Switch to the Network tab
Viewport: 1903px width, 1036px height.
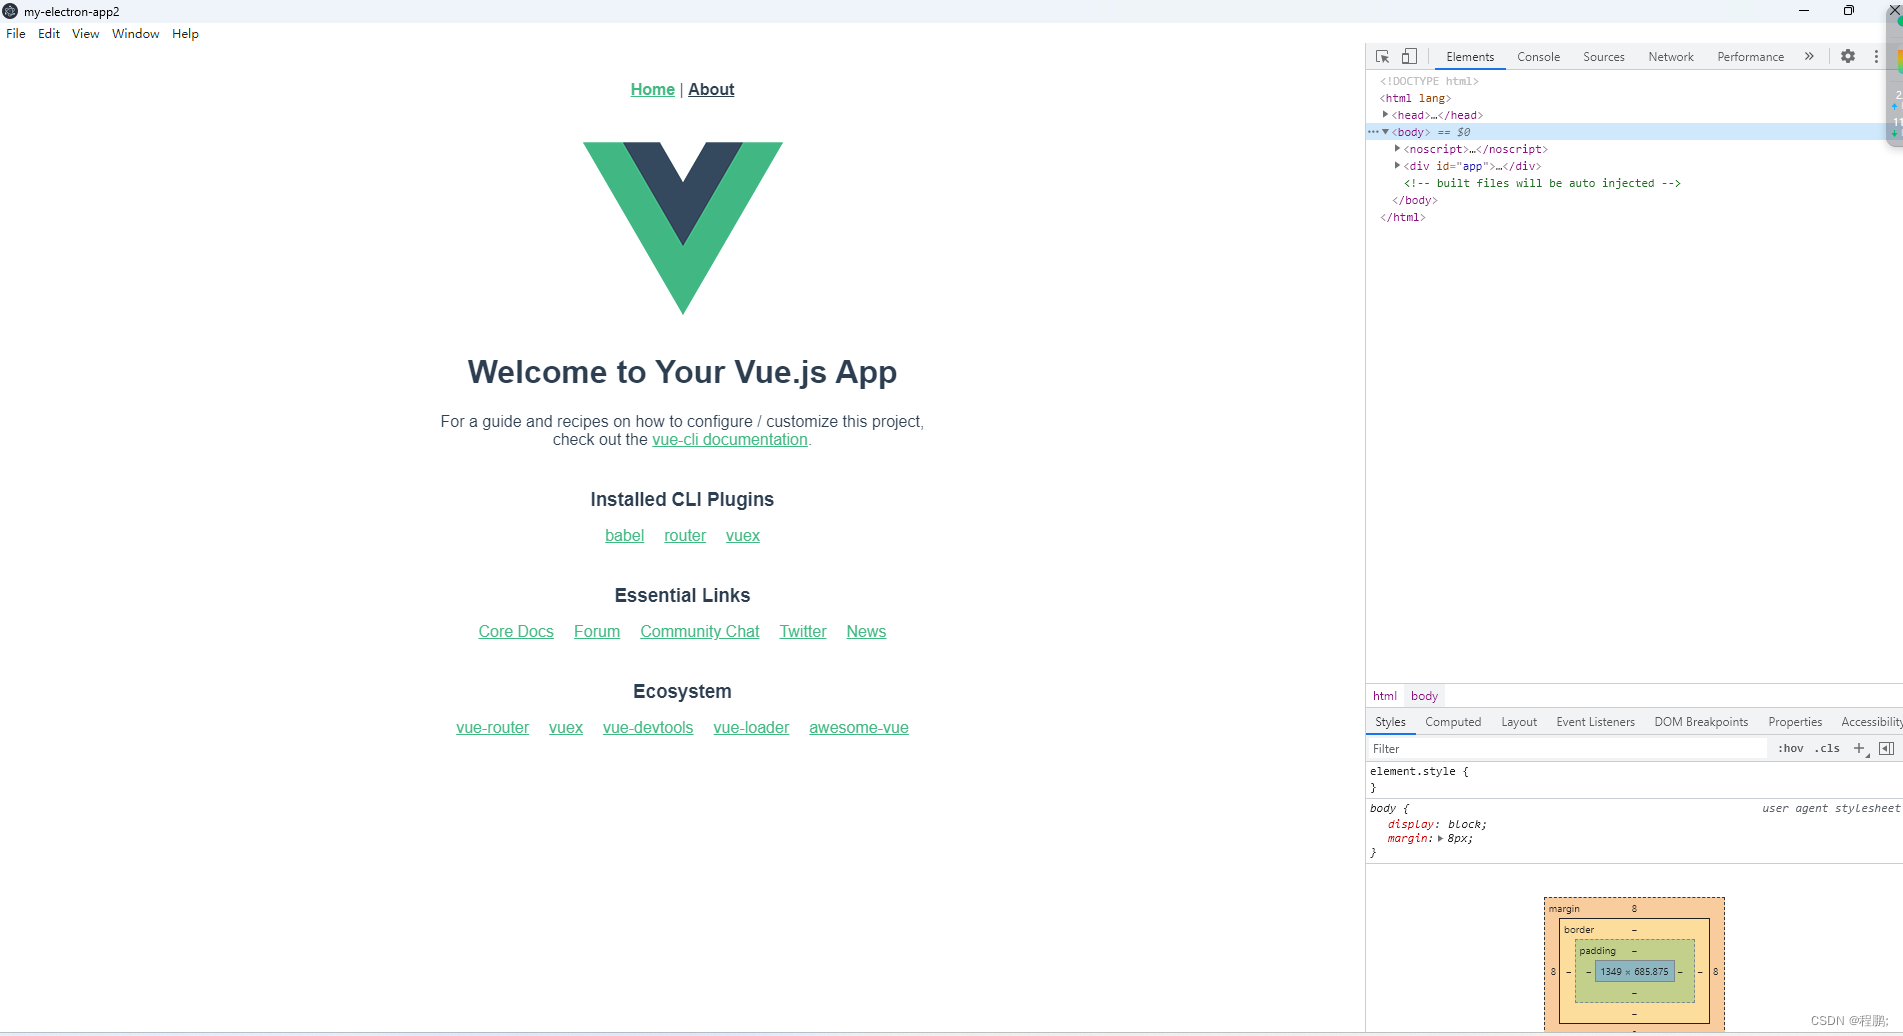click(1671, 57)
